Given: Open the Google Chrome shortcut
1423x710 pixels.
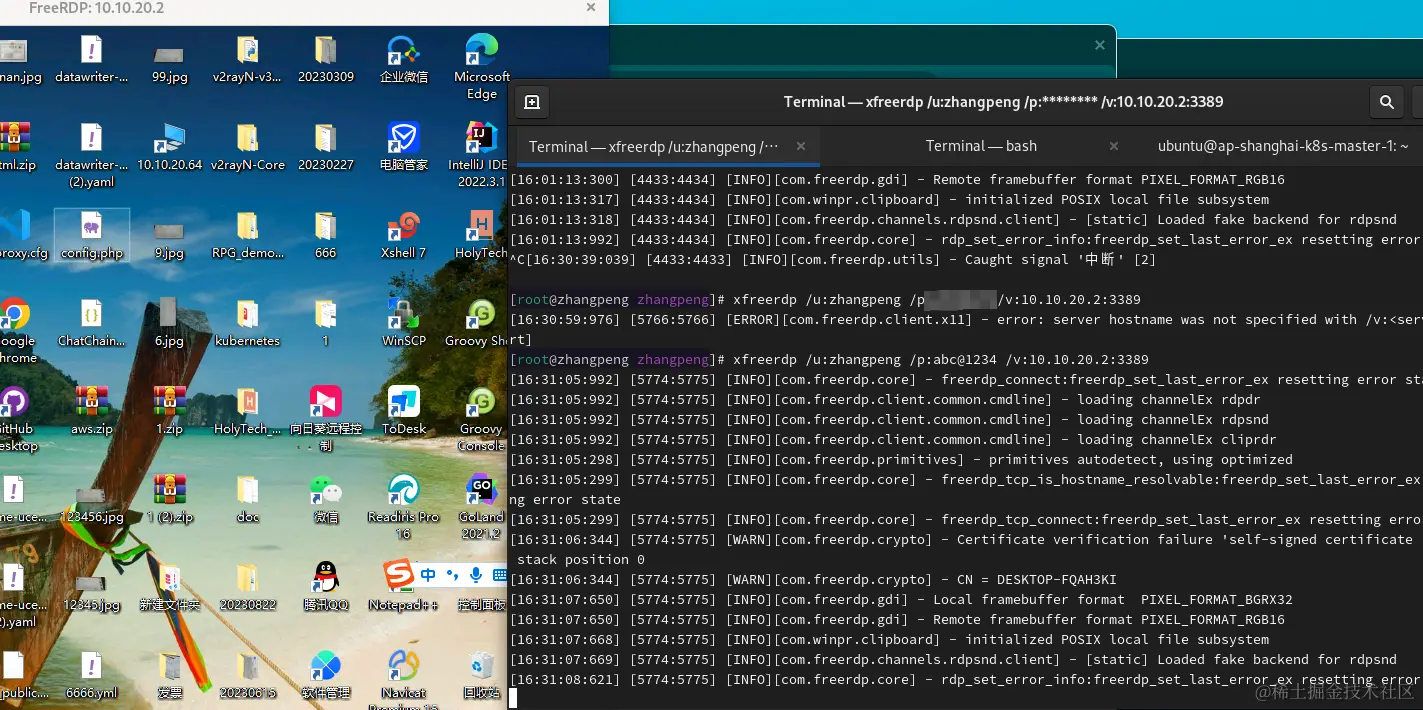Looking at the screenshot, I should [15, 331].
